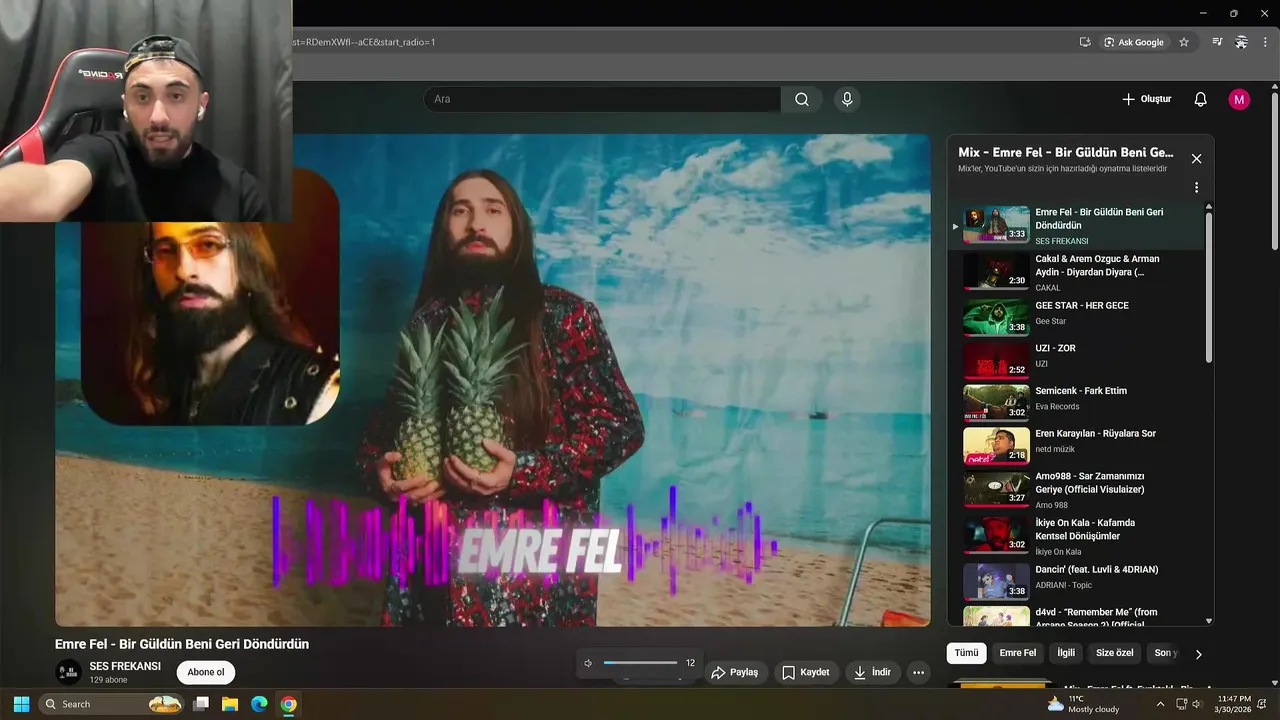Focus the YouTube Ara search field
The width and height of the screenshot is (1280, 720).
coord(602,99)
